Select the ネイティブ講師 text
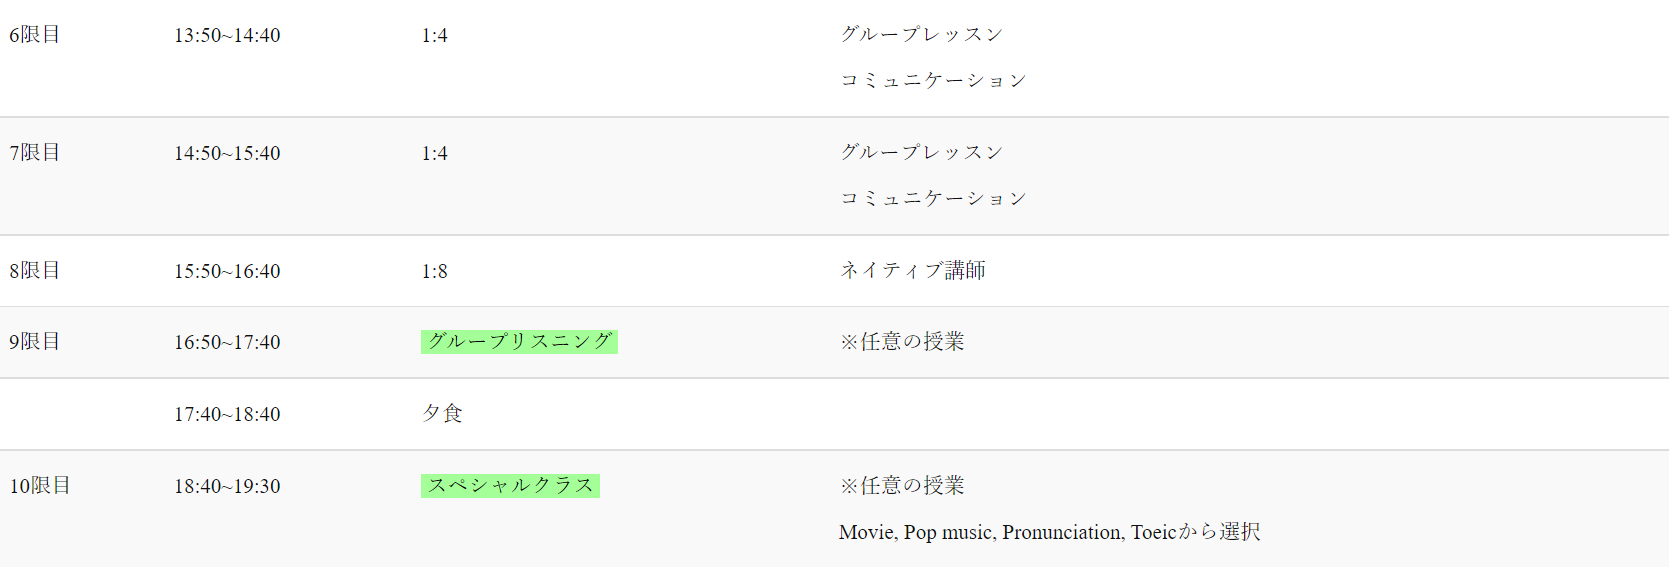The image size is (1669, 570). [912, 271]
